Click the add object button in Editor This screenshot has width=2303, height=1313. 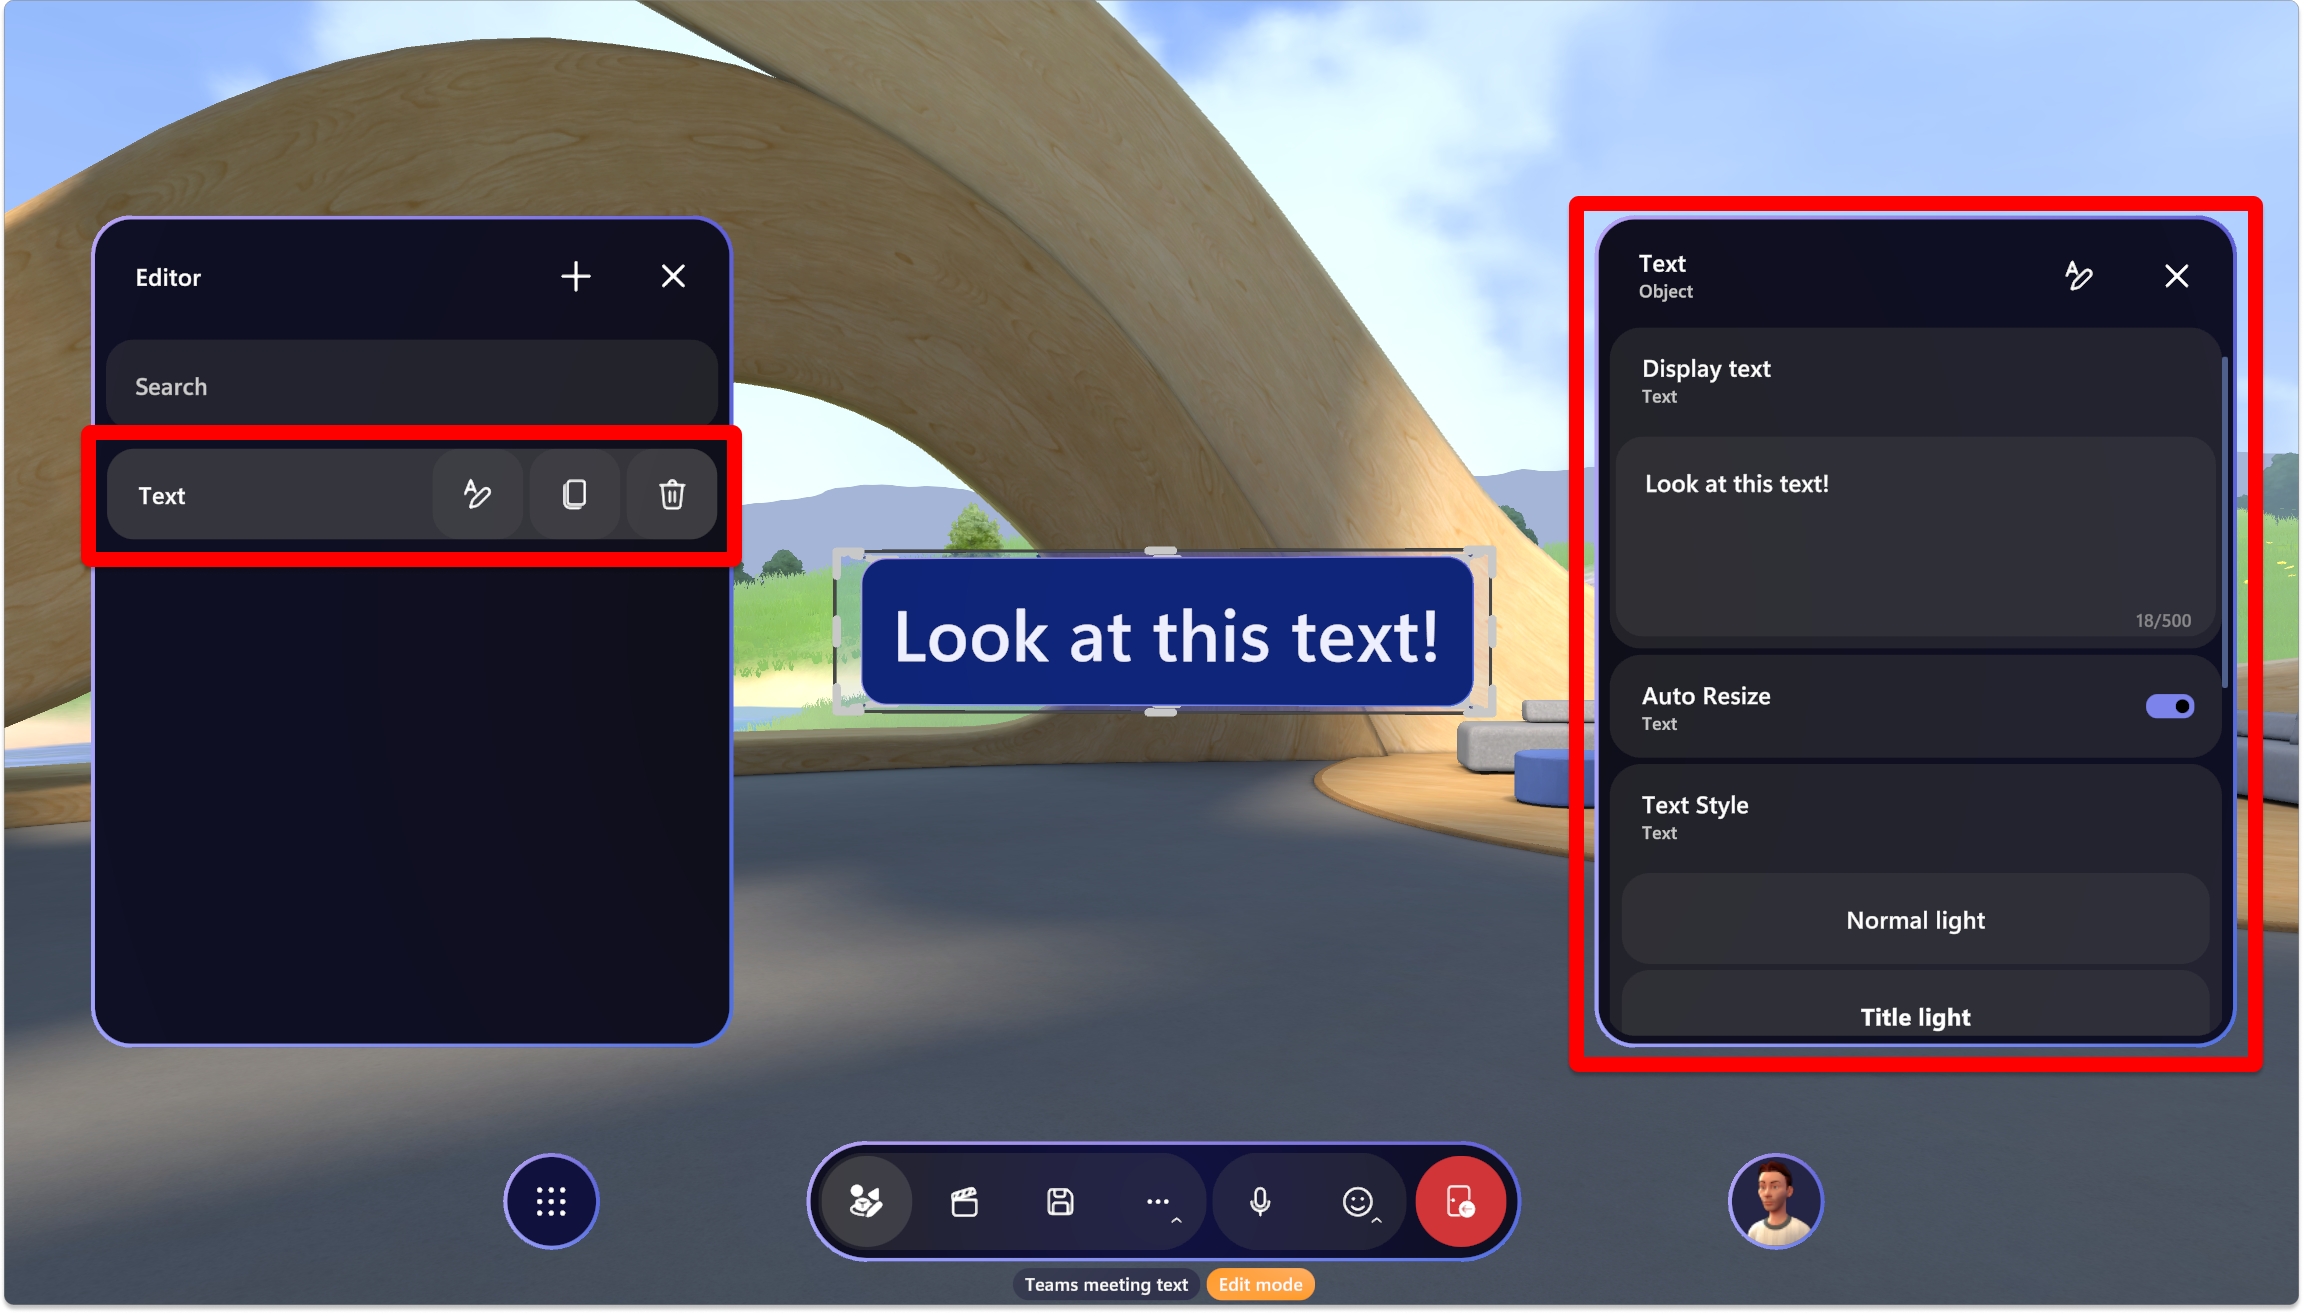(574, 277)
